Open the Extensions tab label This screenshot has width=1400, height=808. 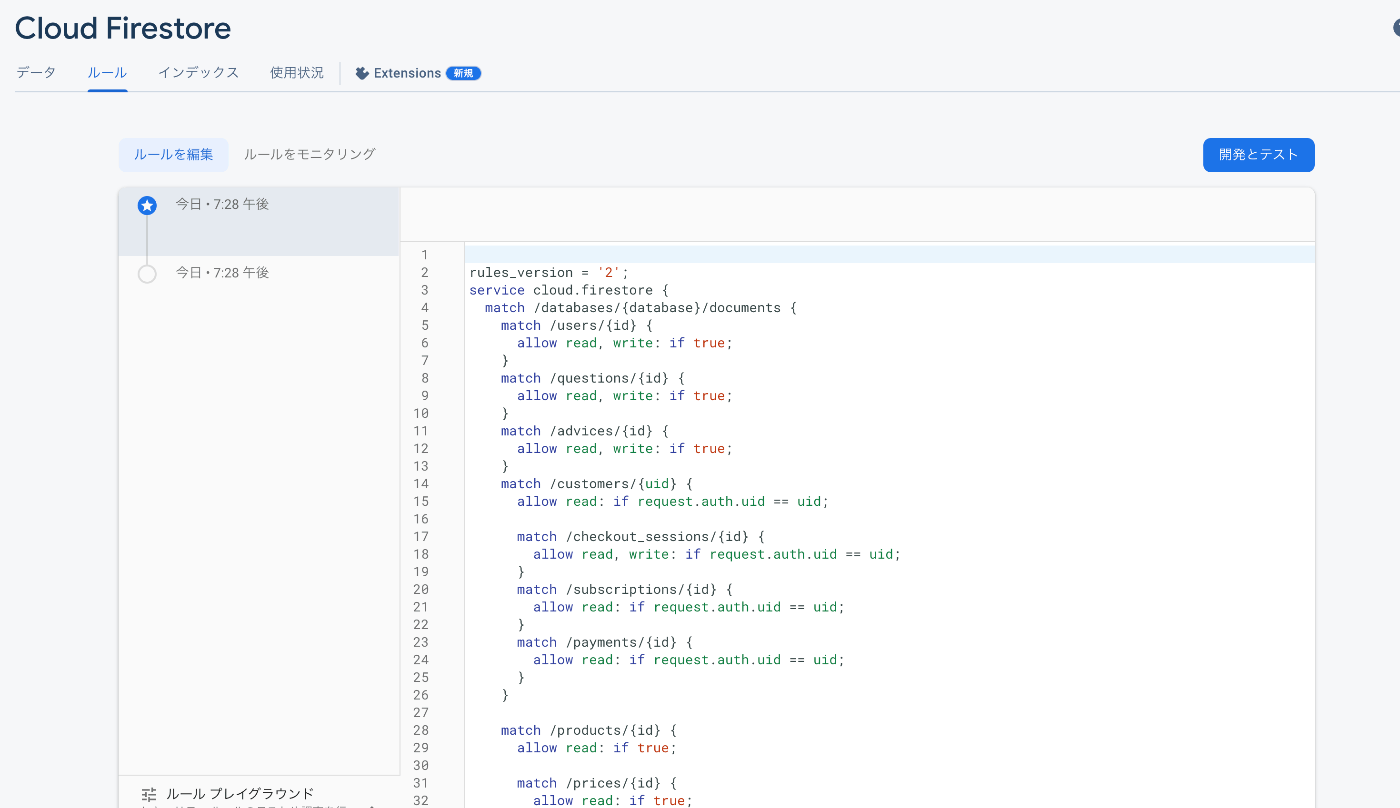click(x=407, y=73)
